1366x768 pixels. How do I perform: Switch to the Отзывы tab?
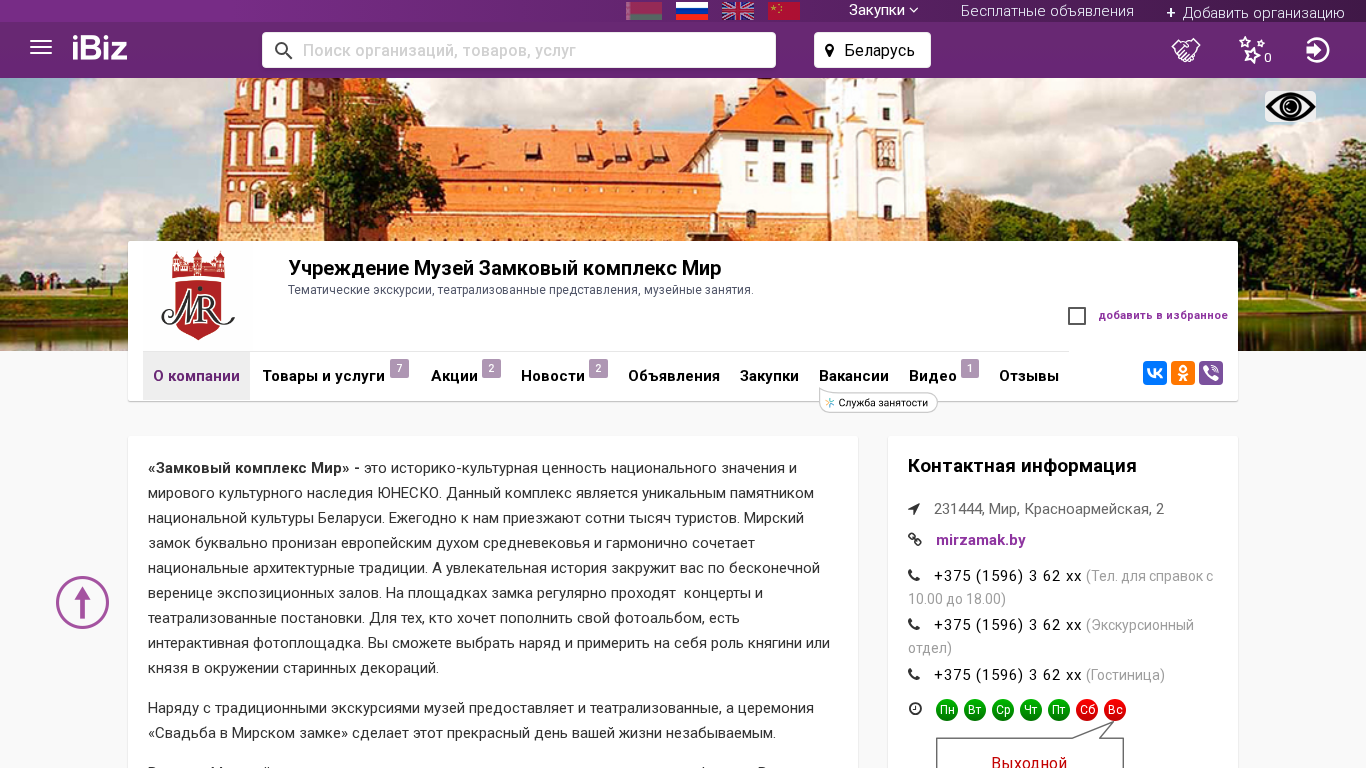[1028, 376]
